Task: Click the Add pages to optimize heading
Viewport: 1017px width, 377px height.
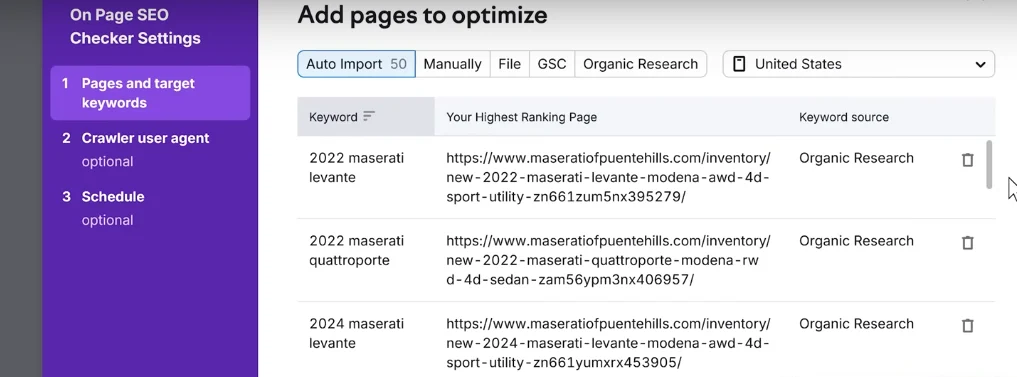Action: [422, 15]
